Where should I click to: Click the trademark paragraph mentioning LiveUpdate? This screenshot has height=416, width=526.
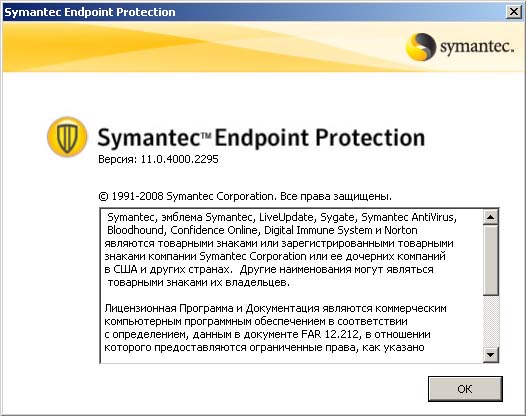280,250
